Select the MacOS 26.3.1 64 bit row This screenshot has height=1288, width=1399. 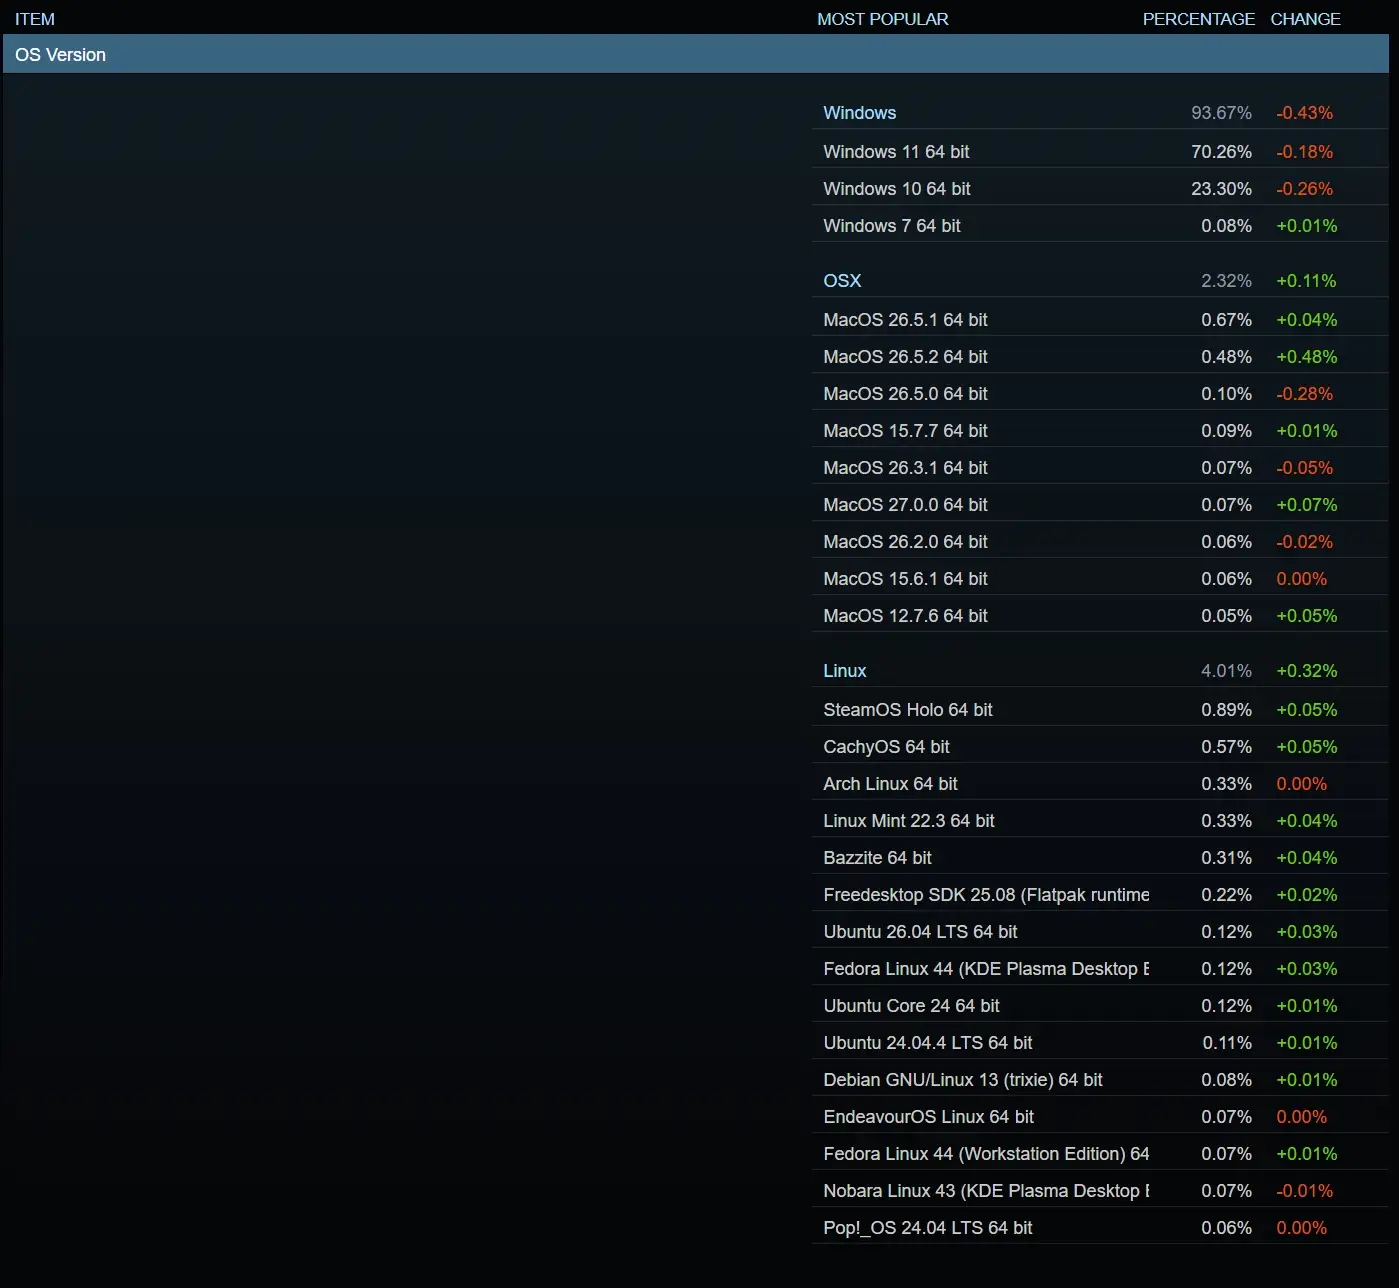(1100, 468)
